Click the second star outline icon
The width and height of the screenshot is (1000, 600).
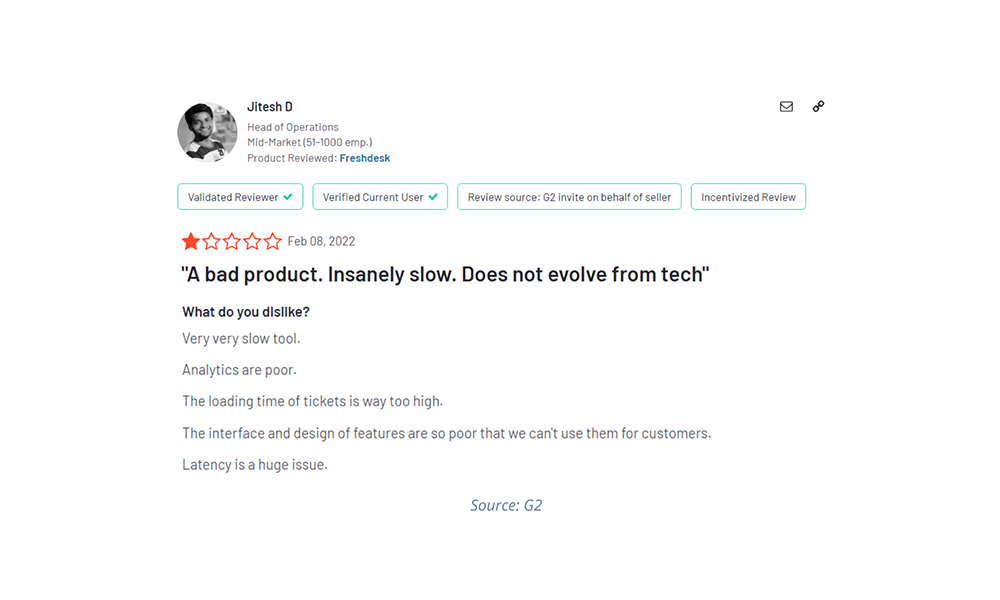(x=211, y=241)
